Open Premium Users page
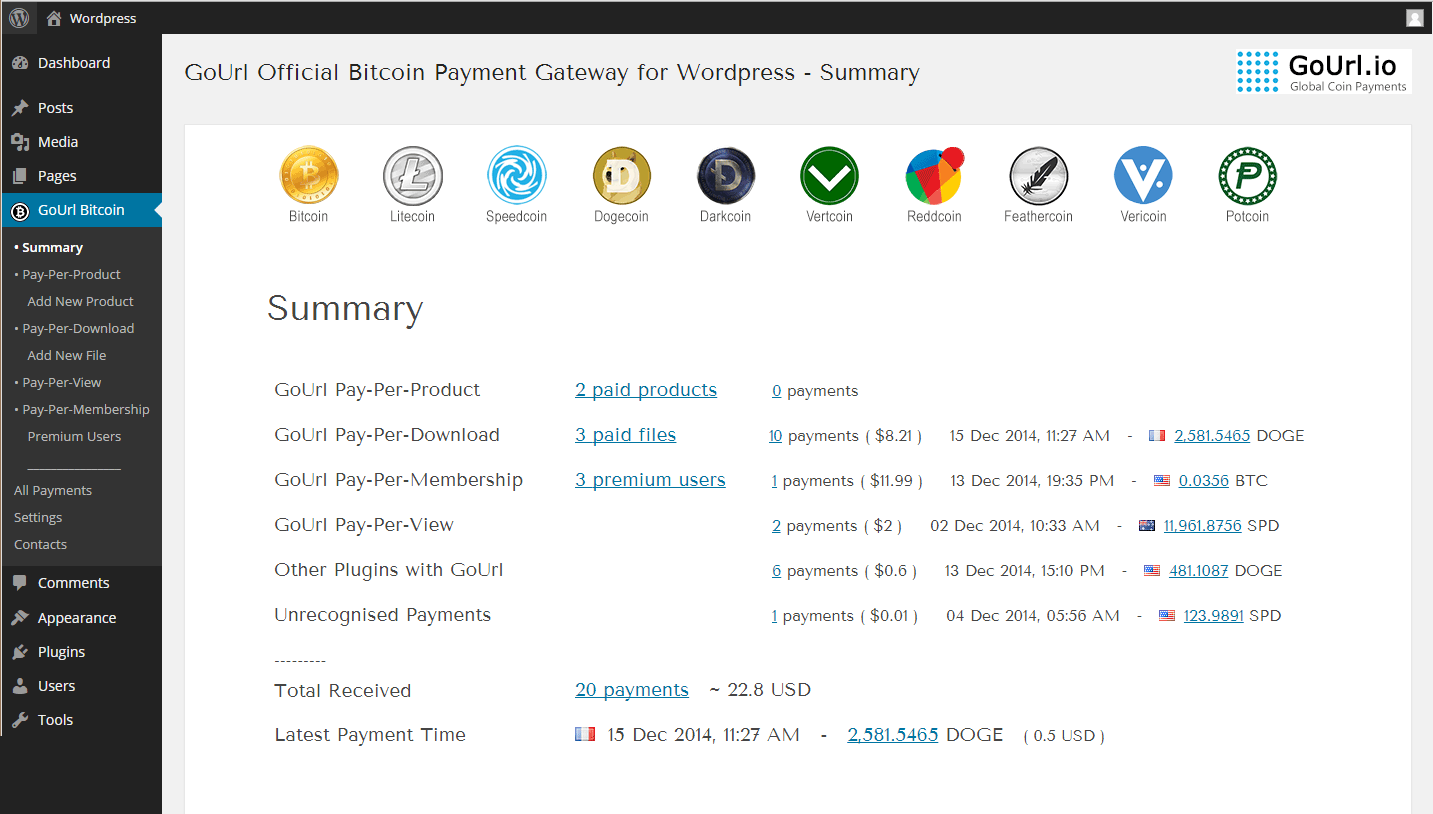Screen dimensions: 1433x814 coord(74,436)
